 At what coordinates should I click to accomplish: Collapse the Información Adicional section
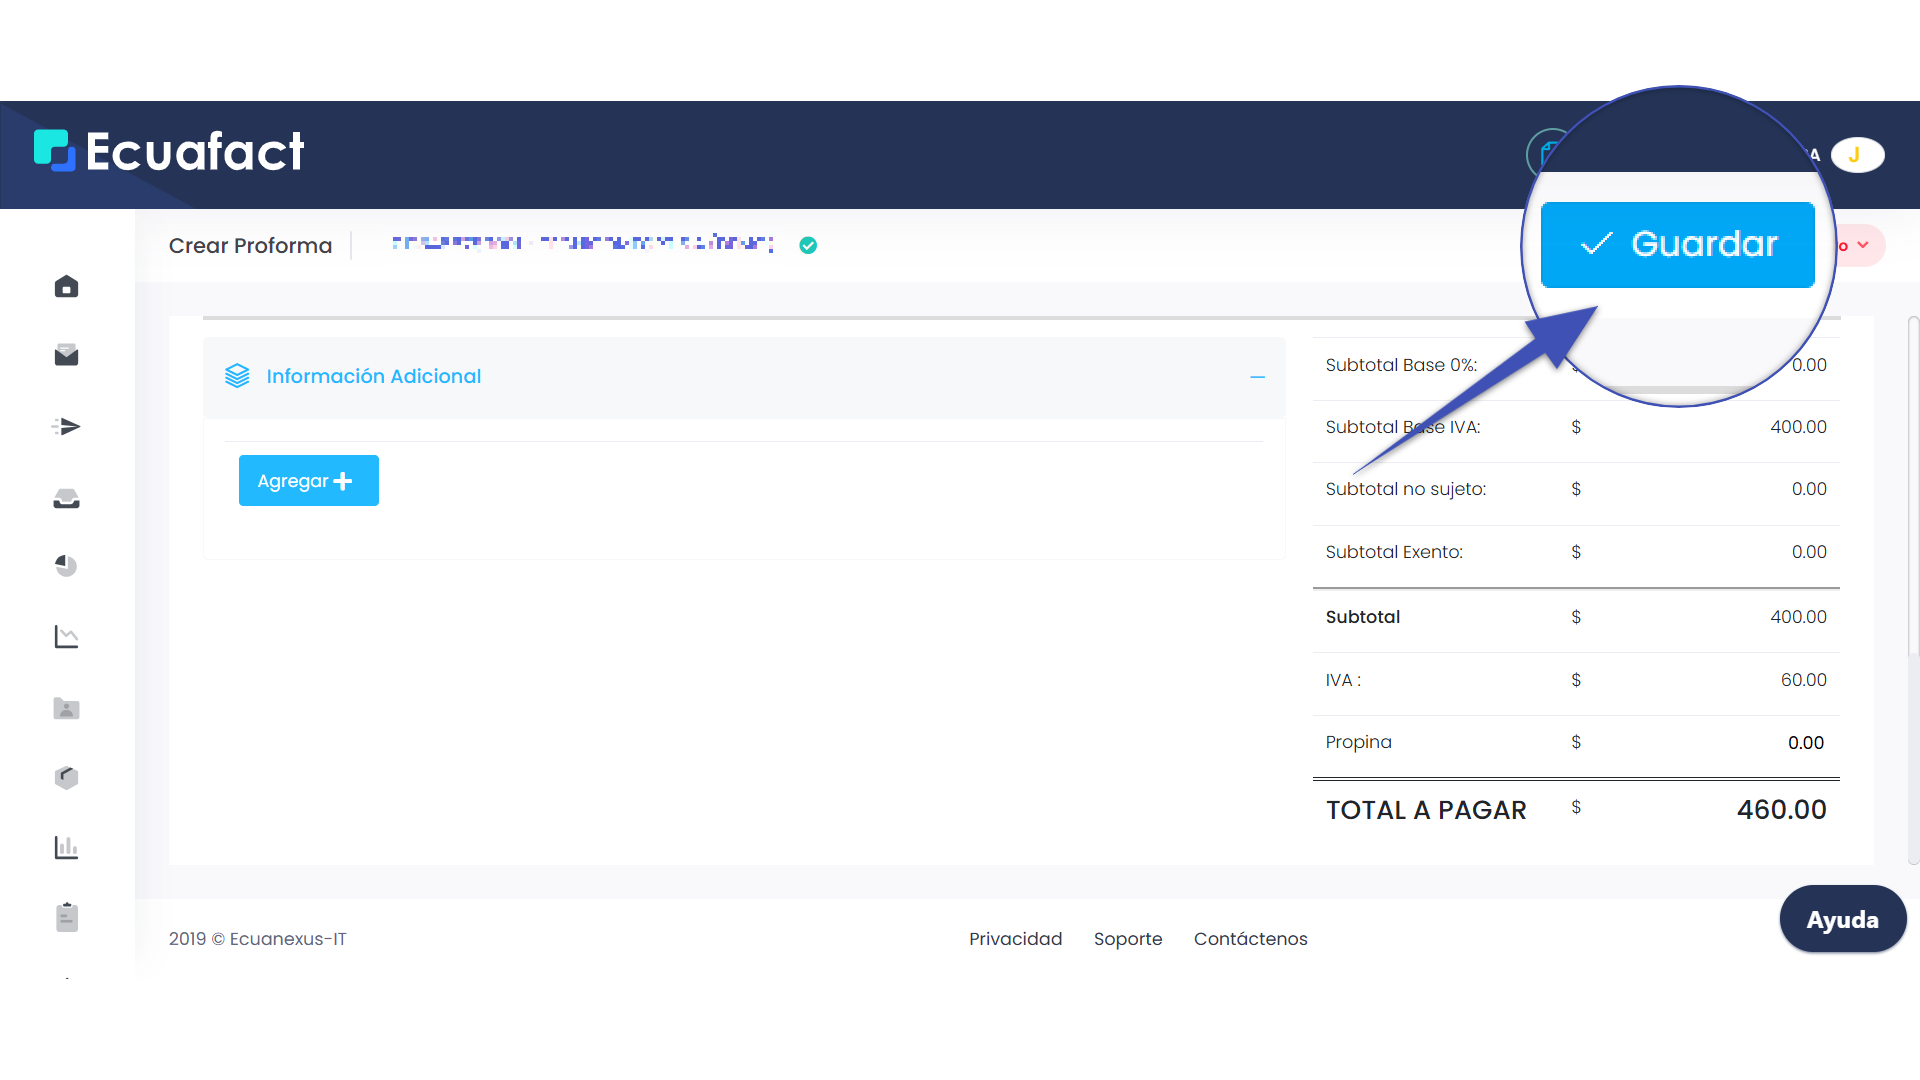tap(1257, 377)
